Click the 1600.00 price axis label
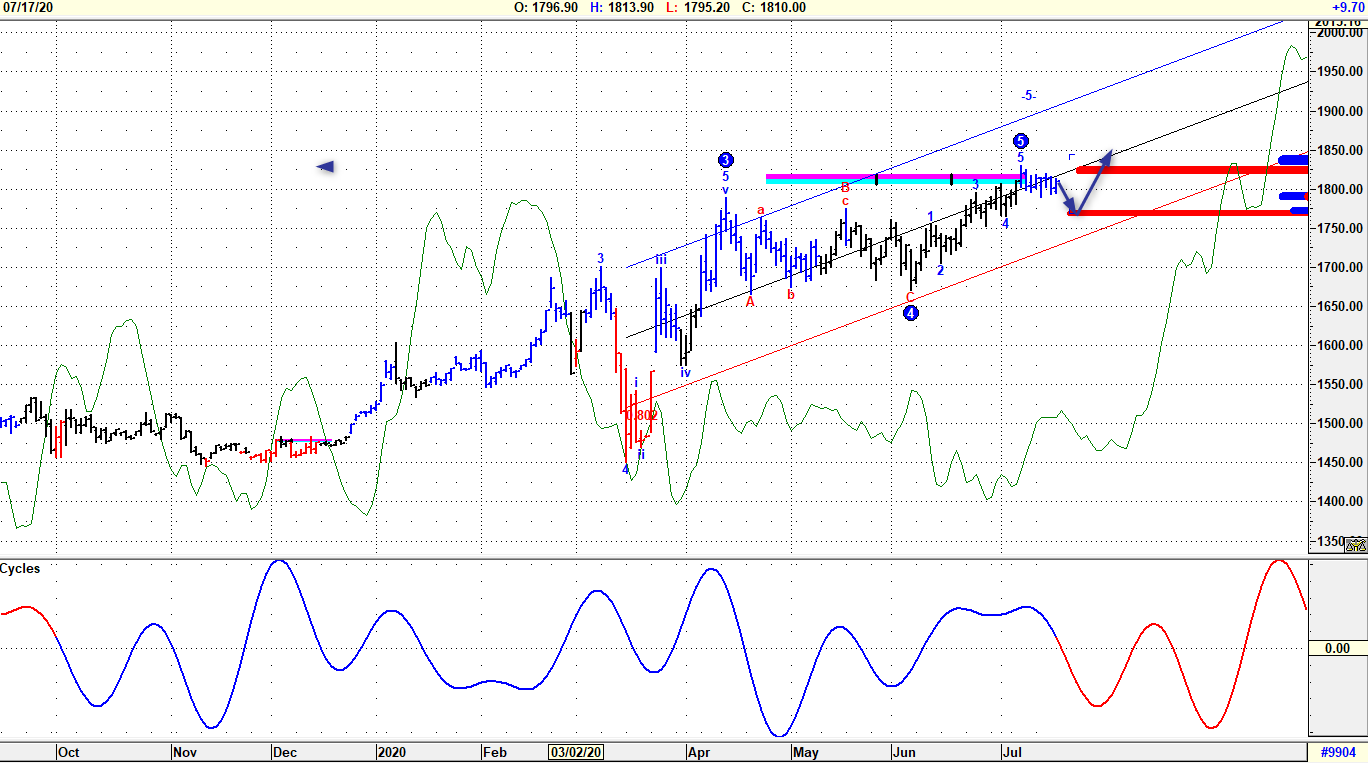The height and width of the screenshot is (763, 1368). tap(1341, 345)
